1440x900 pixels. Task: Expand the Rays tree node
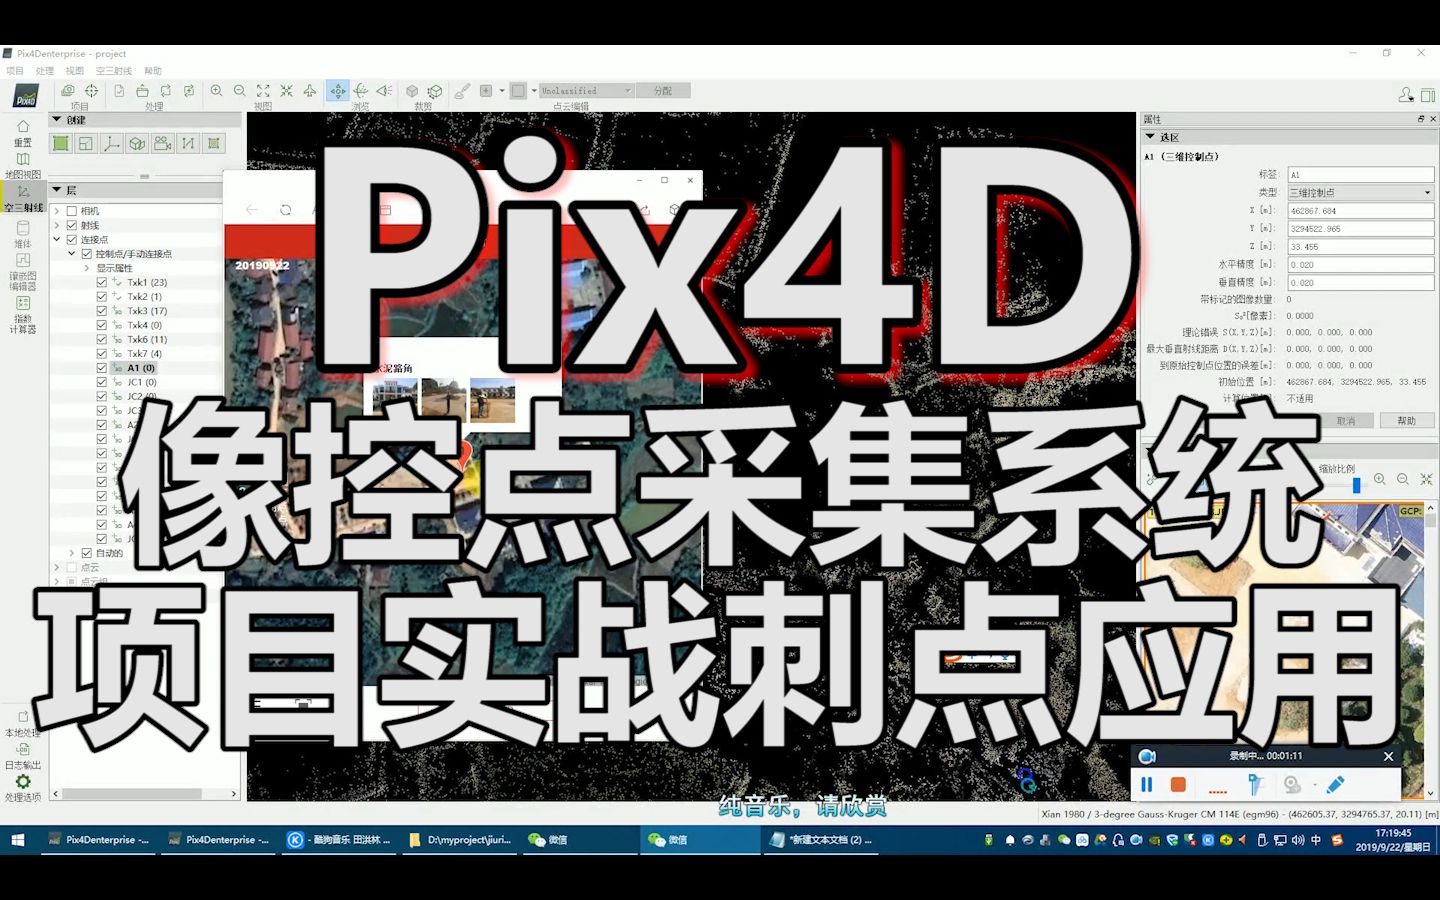pos(57,225)
